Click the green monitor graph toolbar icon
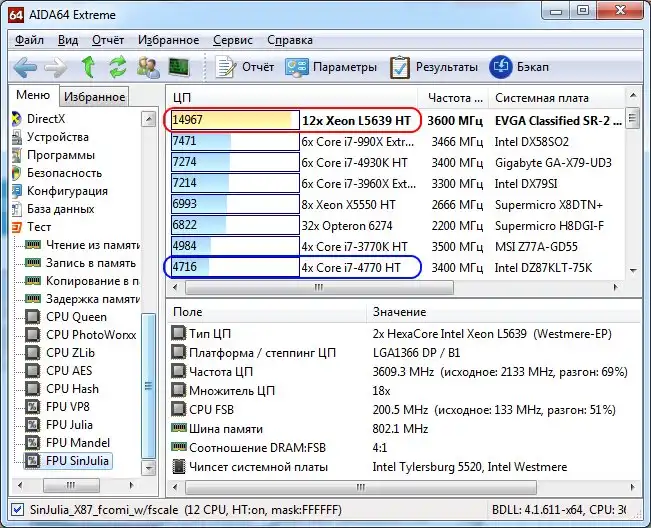Image resolution: width=651 pixels, height=528 pixels. (180, 67)
